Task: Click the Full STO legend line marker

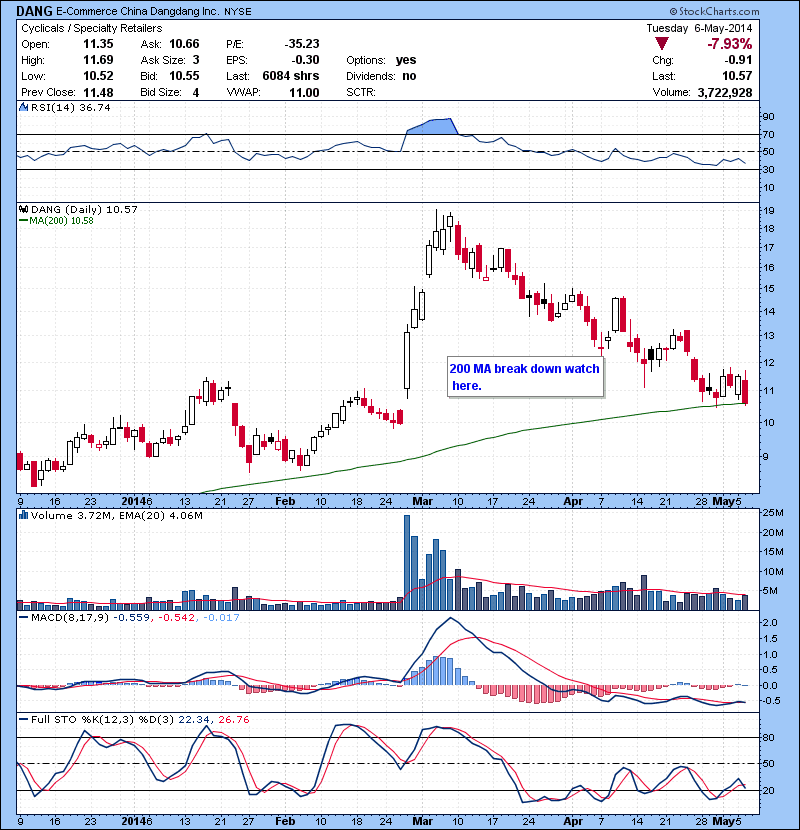Action: 23,719
